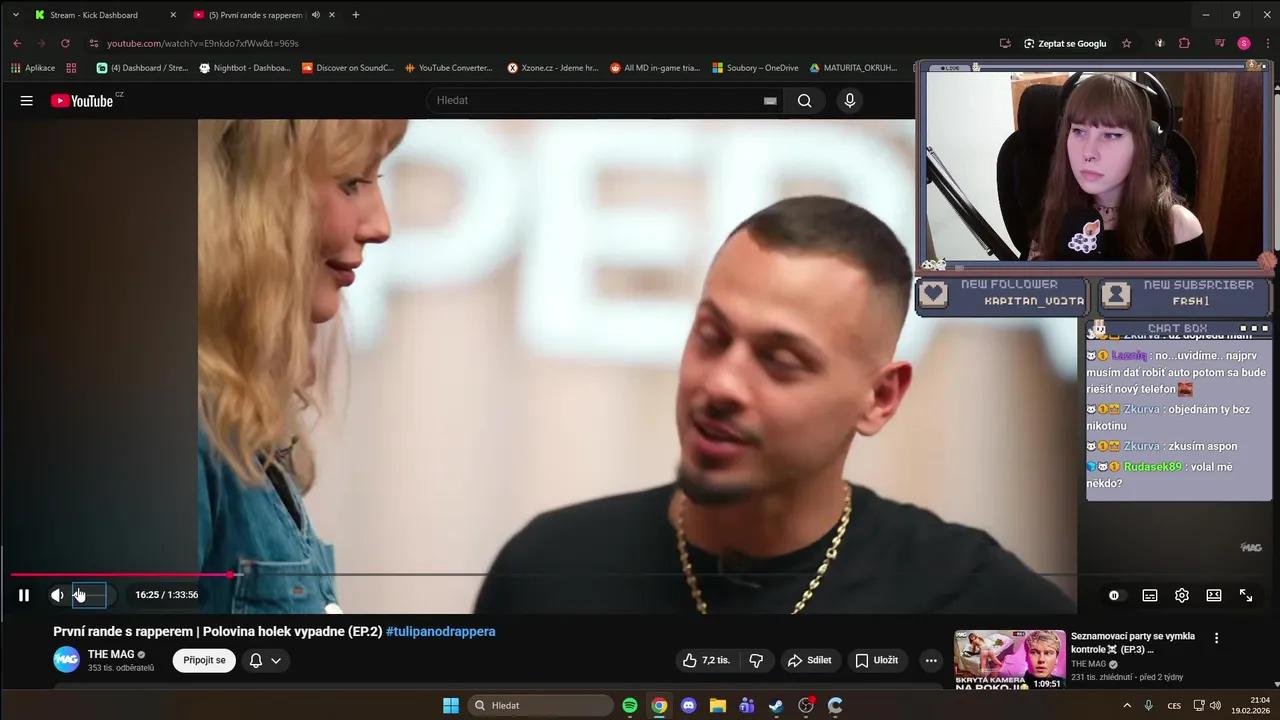
Task: Go to the YouTube home logo
Action: point(82,101)
